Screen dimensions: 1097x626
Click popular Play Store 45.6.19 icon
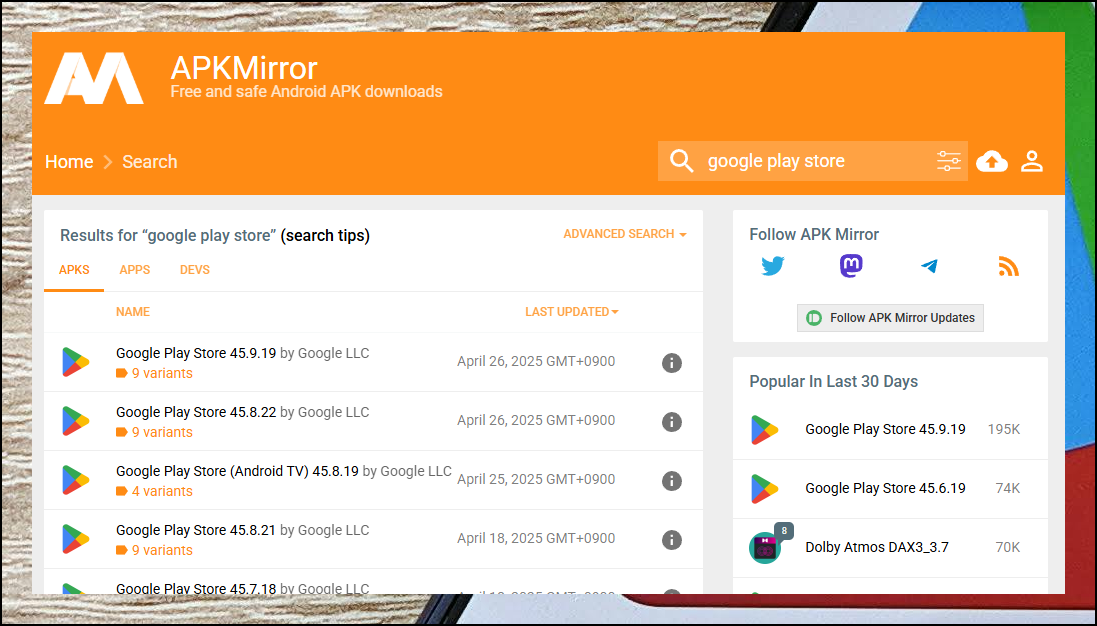click(x=765, y=489)
